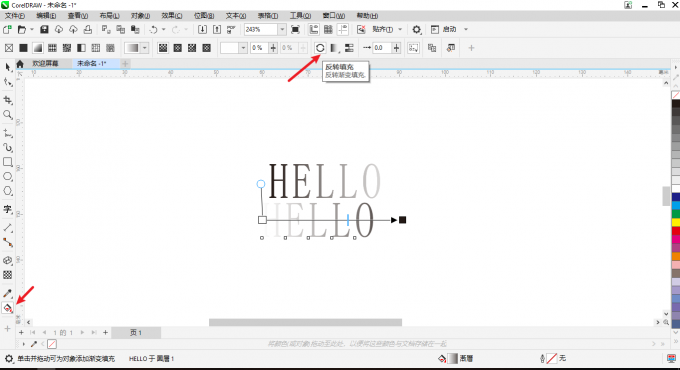Expand the undo history dropdown arrow

pyautogui.click(x=163, y=29)
